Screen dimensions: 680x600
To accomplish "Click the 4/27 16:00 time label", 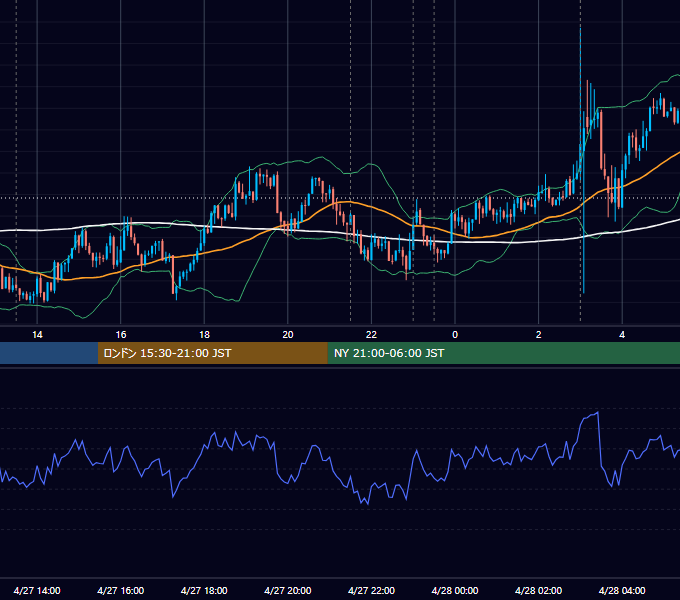I will (x=121, y=590).
